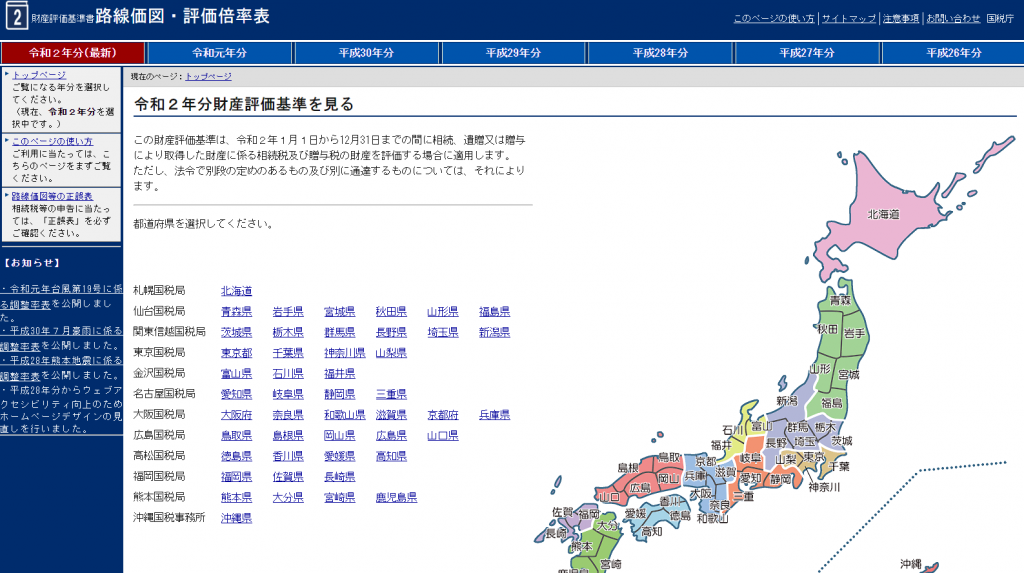Viewport: 1024px width, 573px height.
Task: Open 令和元年台風第19号 notice link
Action: coord(61,295)
